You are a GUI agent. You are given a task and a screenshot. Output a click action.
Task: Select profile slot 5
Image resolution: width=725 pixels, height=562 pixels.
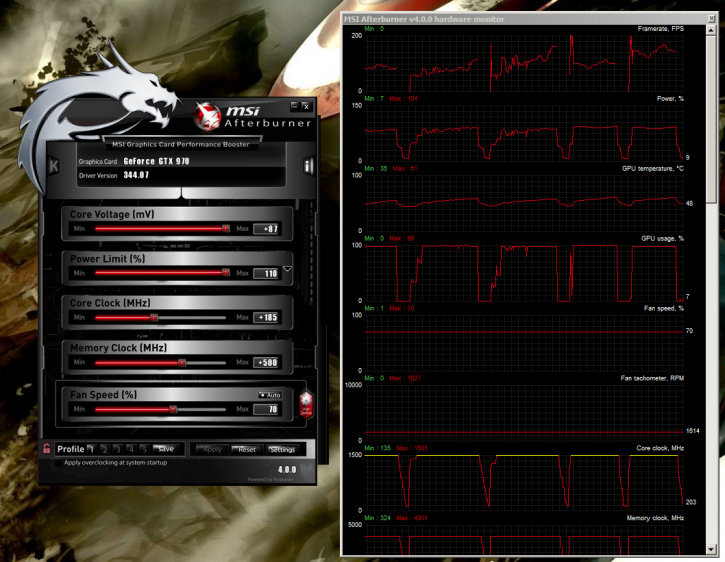[144, 449]
